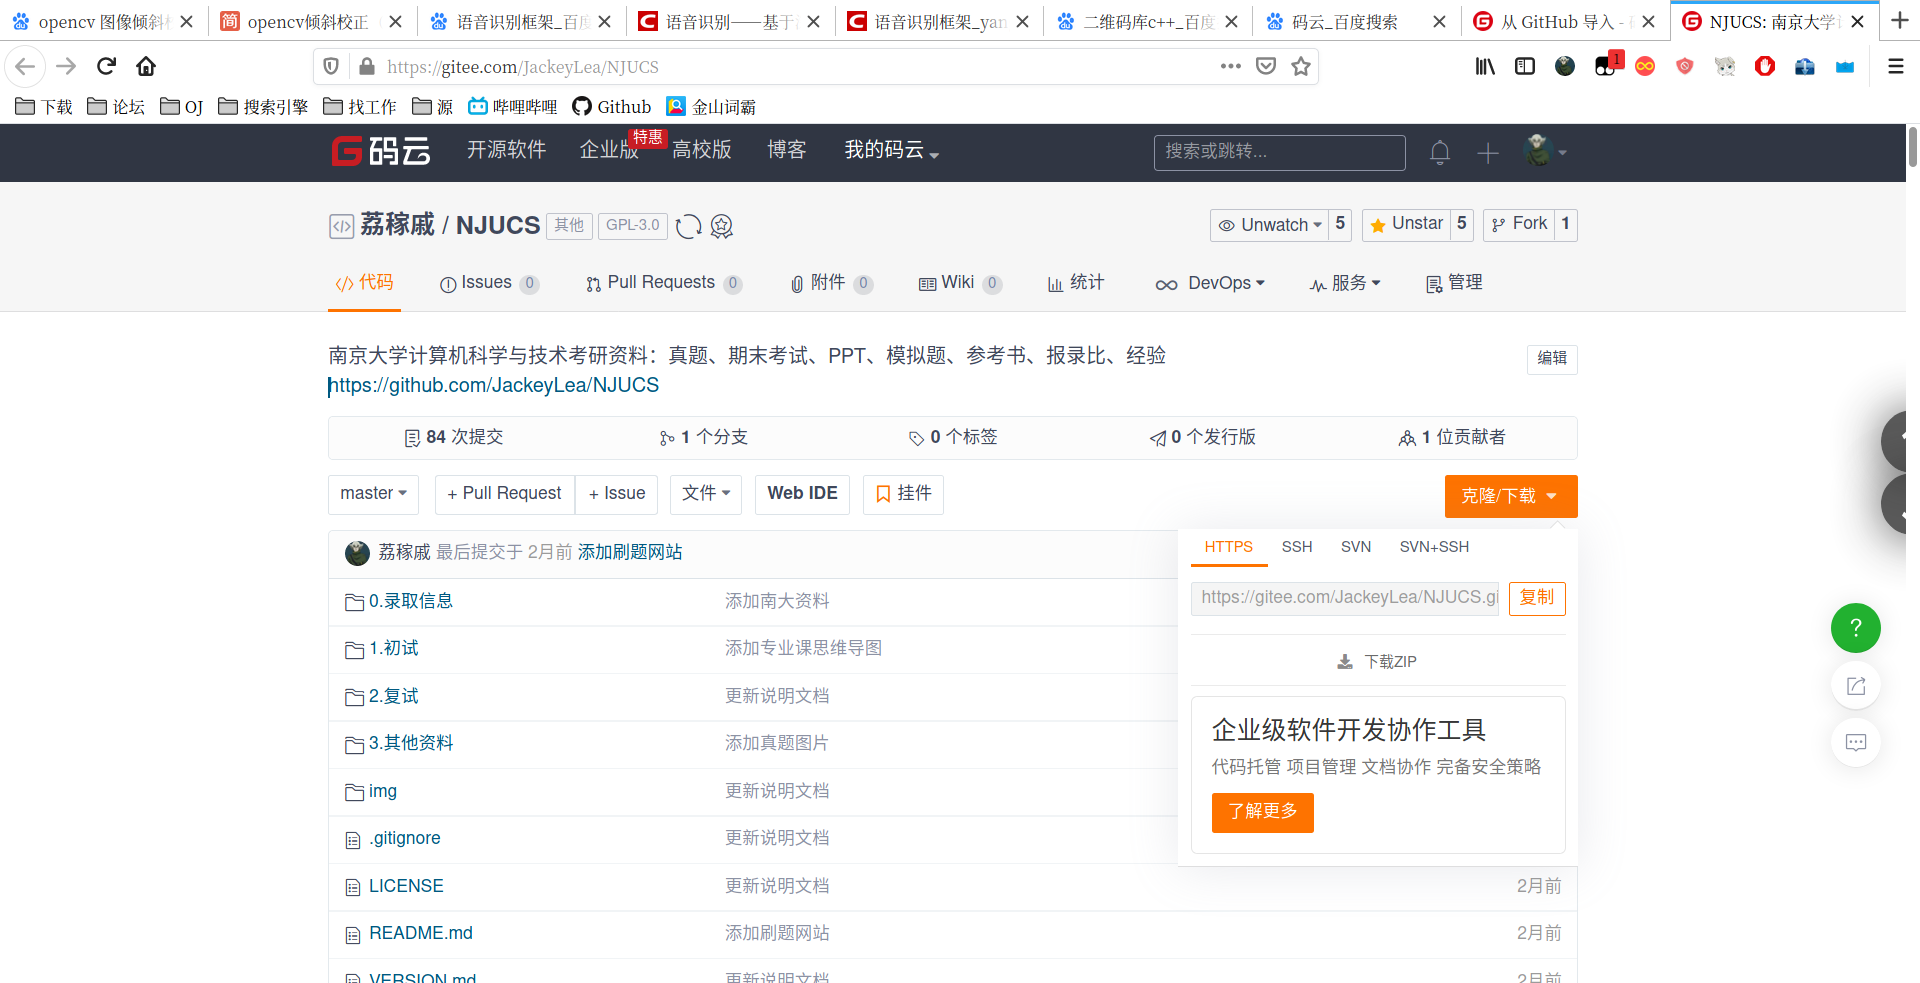Switch to the Pull Requests tab
The width and height of the screenshot is (1920, 983).
click(x=664, y=284)
